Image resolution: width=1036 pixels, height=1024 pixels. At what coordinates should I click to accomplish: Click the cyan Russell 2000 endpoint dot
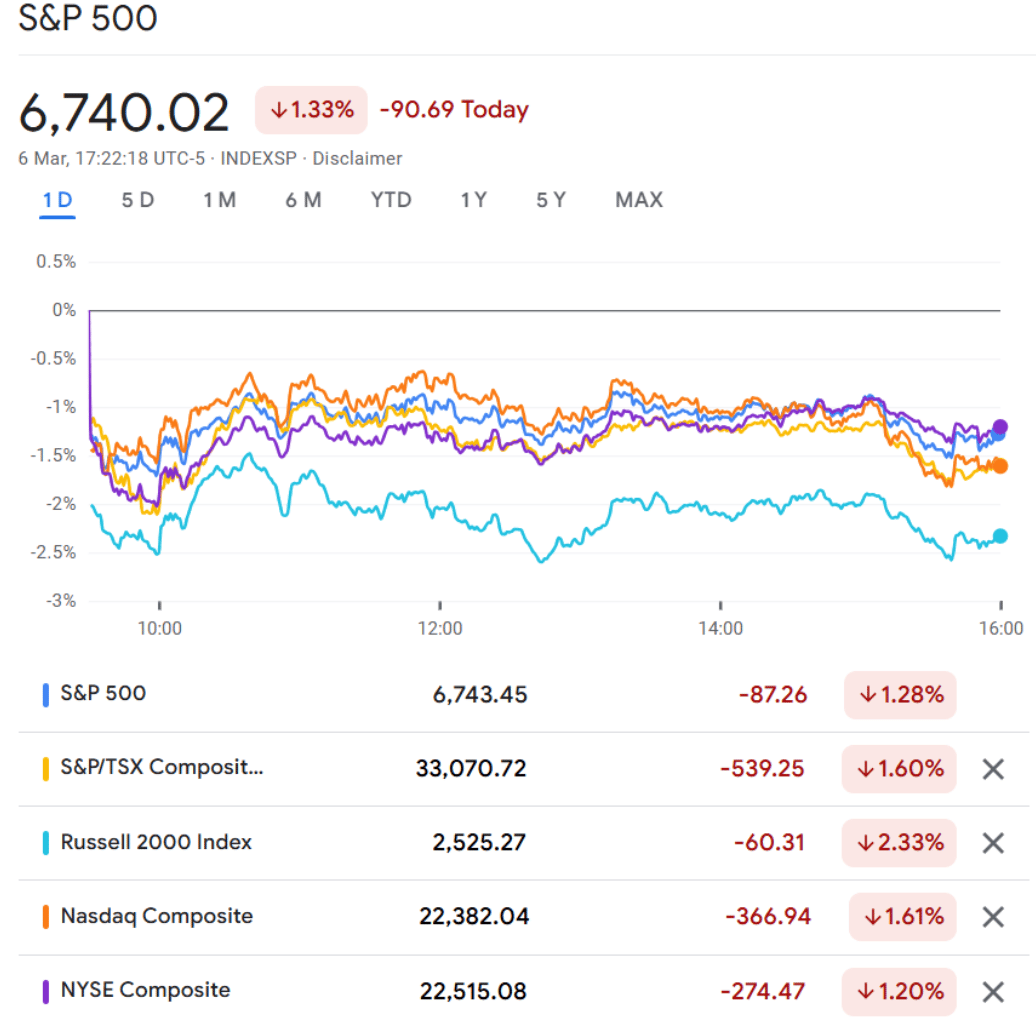point(1000,536)
